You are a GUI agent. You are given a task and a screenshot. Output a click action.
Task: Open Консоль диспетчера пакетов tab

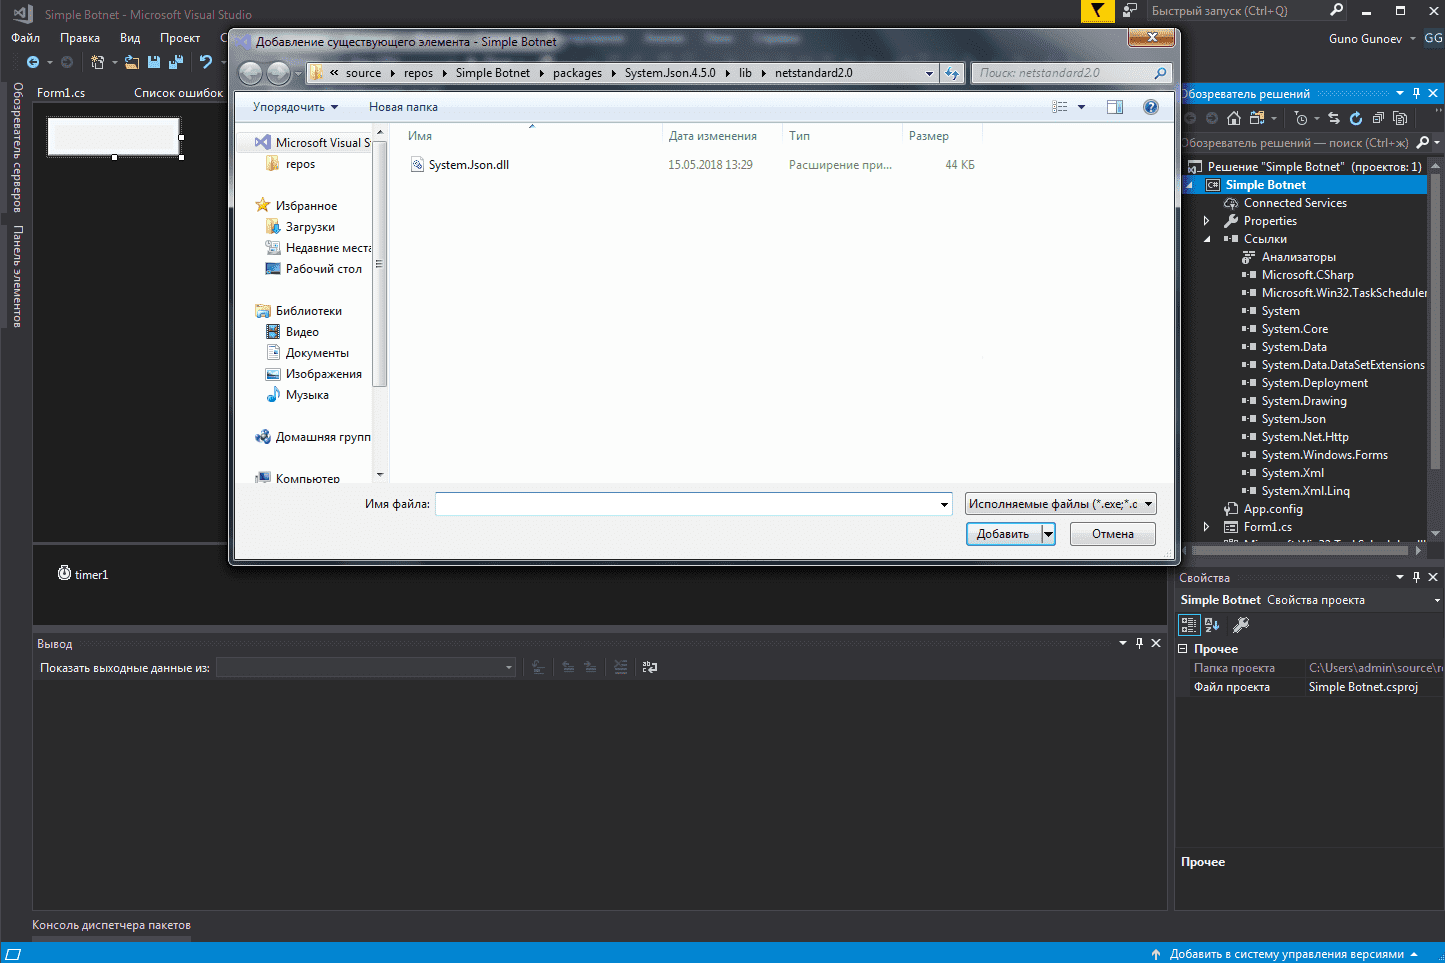pyautogui.click(x=111, y=925)
